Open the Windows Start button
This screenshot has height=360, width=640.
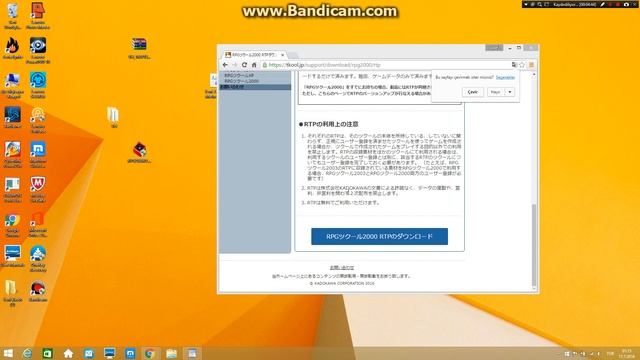8,353
